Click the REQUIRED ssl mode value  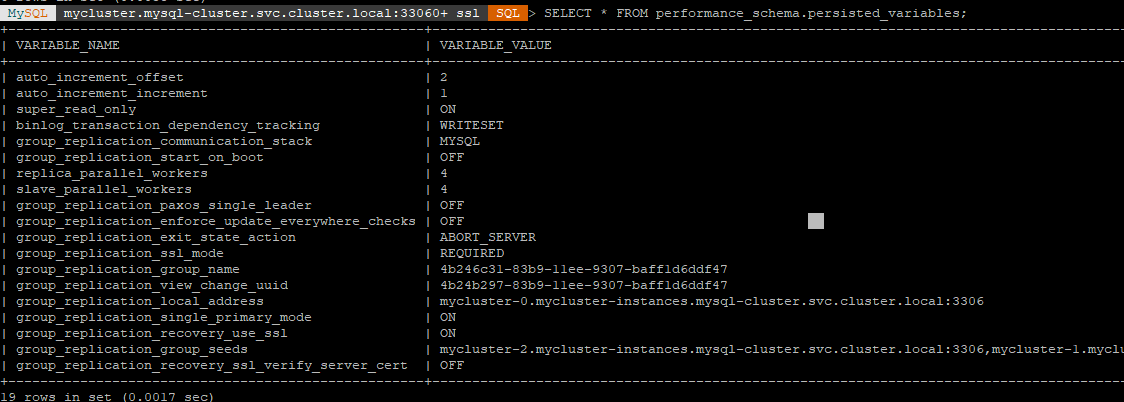tap(472, 253)
